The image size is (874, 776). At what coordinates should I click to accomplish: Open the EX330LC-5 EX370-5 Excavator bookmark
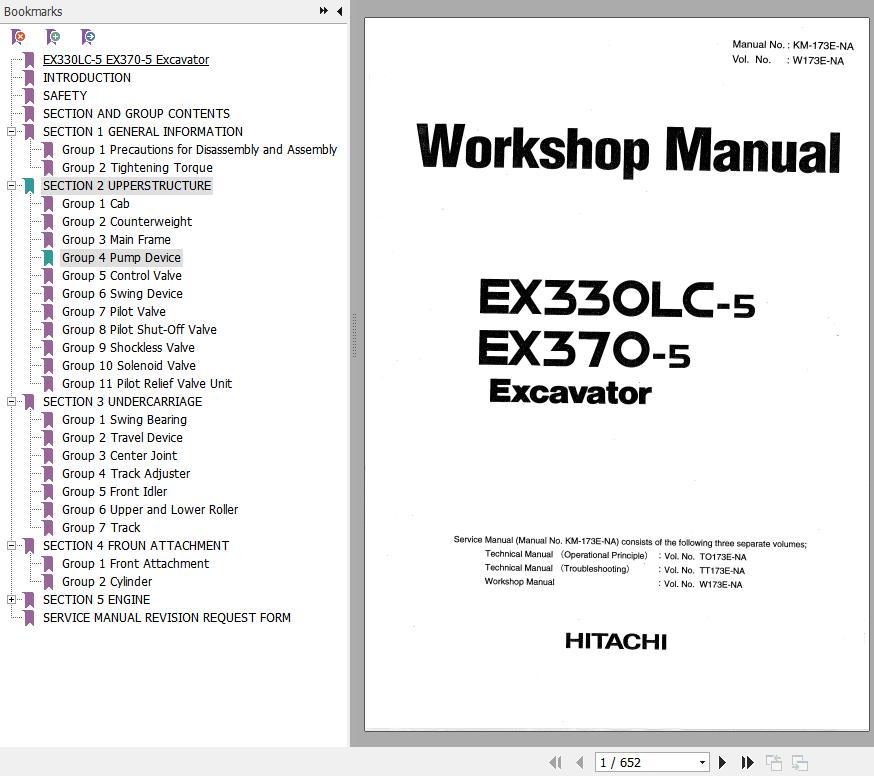click(x=126, y=60)
